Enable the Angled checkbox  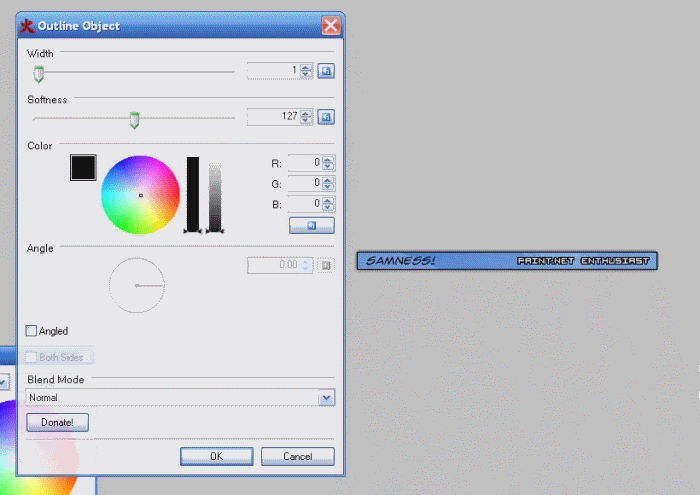(x=31, y=331)
